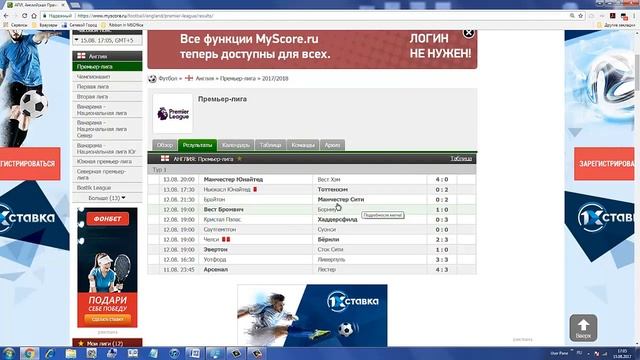This screenshot has width=640, height=360.
Task: Open the Другие закладки folder
Action: [x=616, y=25]
